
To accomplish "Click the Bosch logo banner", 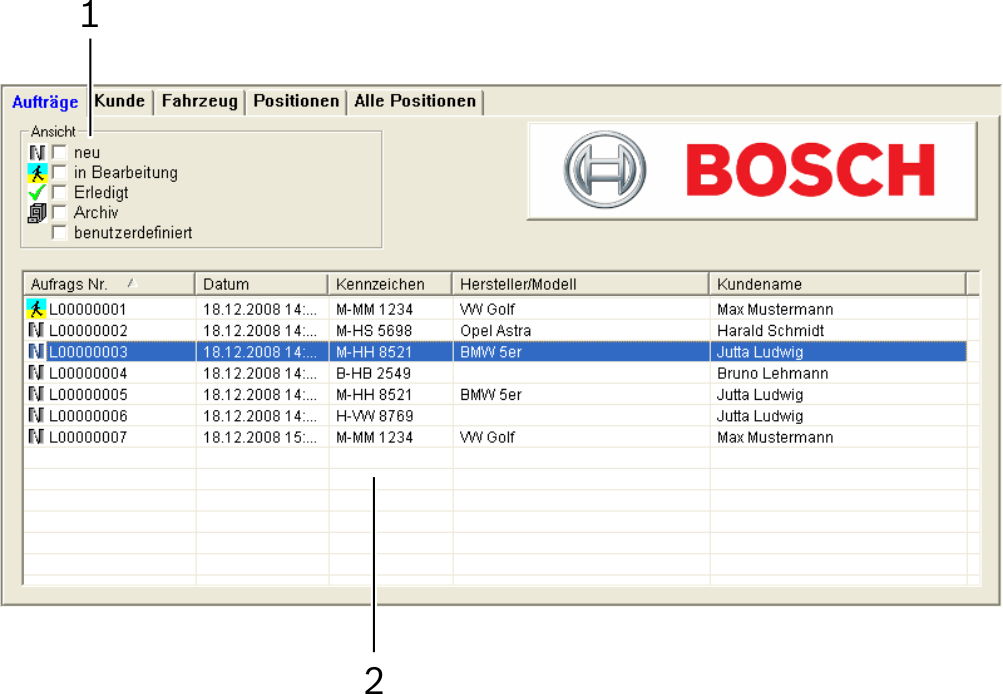I will [x=752, y=171].
